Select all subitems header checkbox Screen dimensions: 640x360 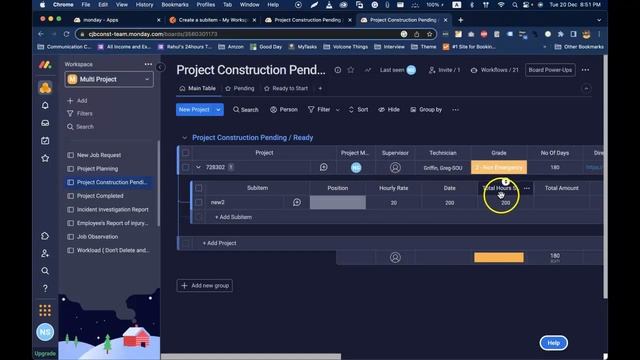[x=198, y=188]
